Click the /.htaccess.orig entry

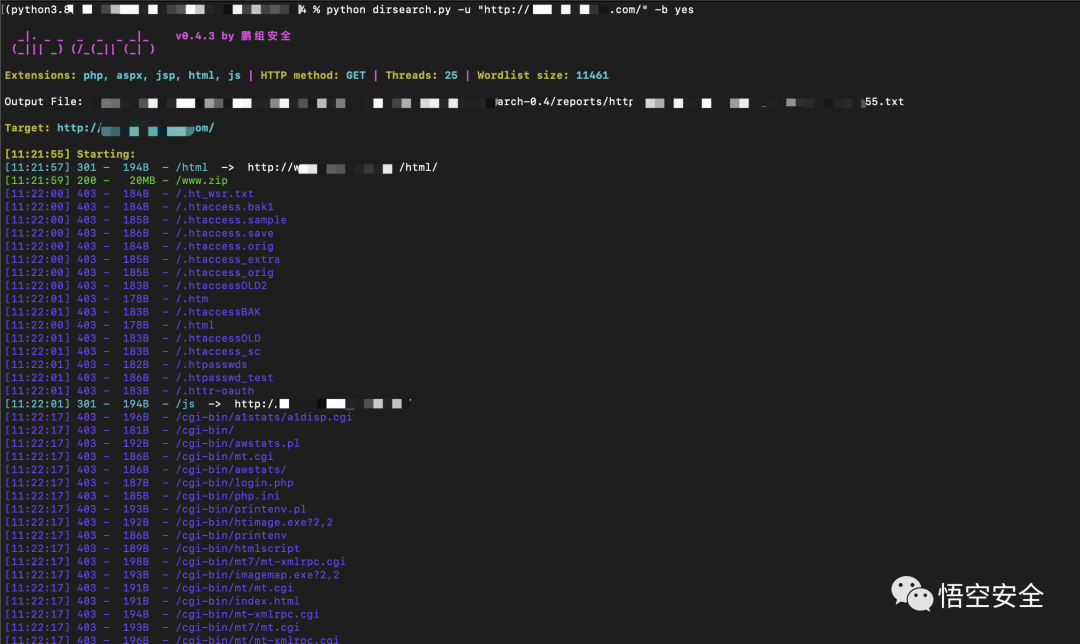click(x=225, y=246)
